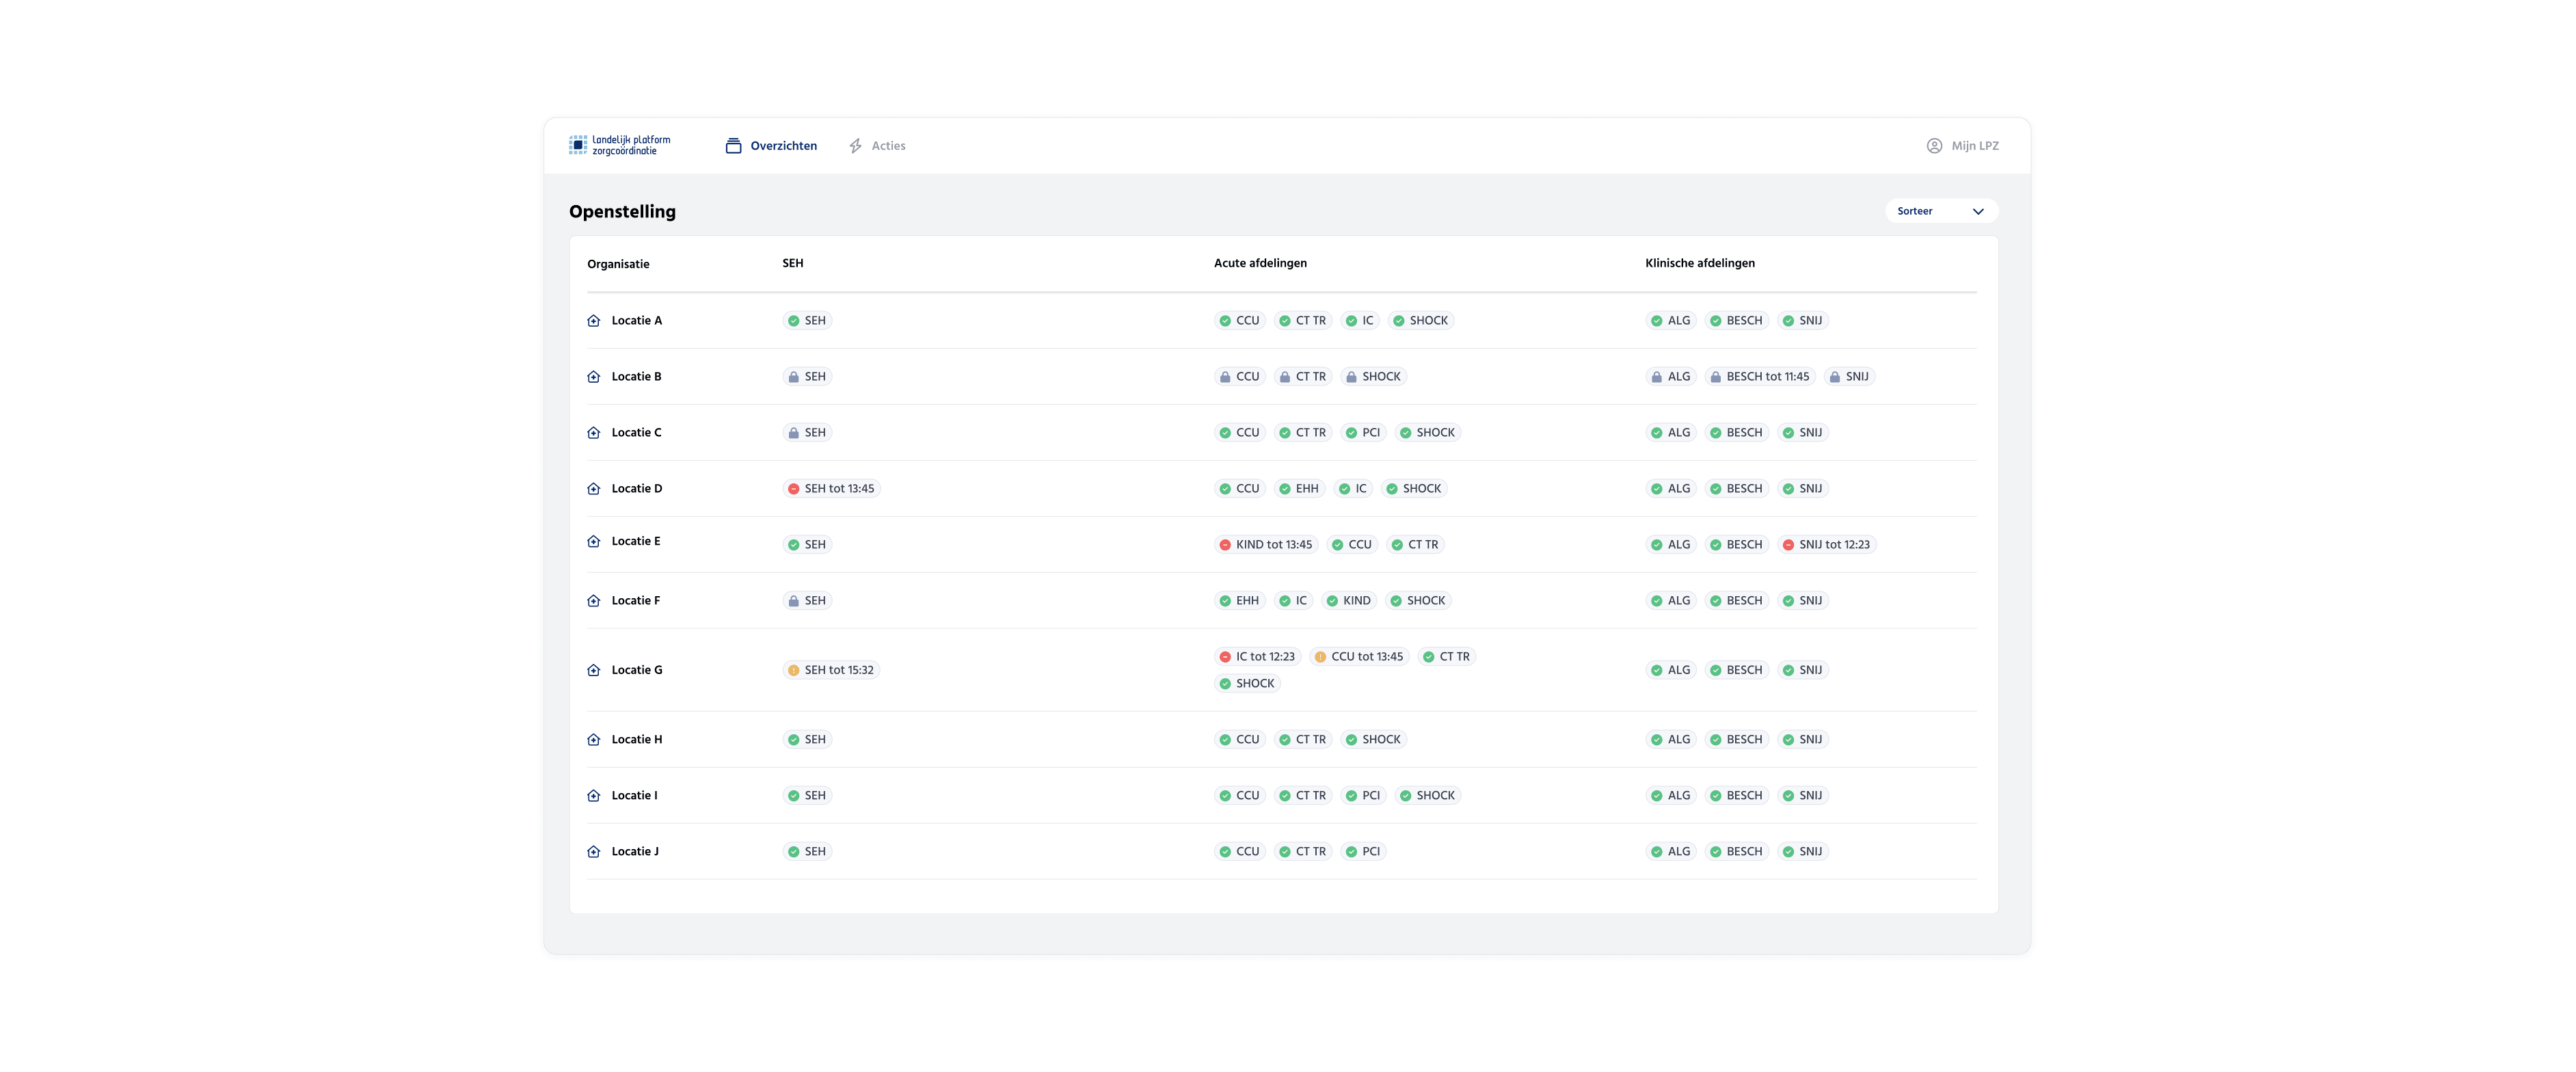The height and width of the screenshot is (1072, 2576).
Task: Click the hospital icon beside Locatie J
Action: click(x=593, y=852)
